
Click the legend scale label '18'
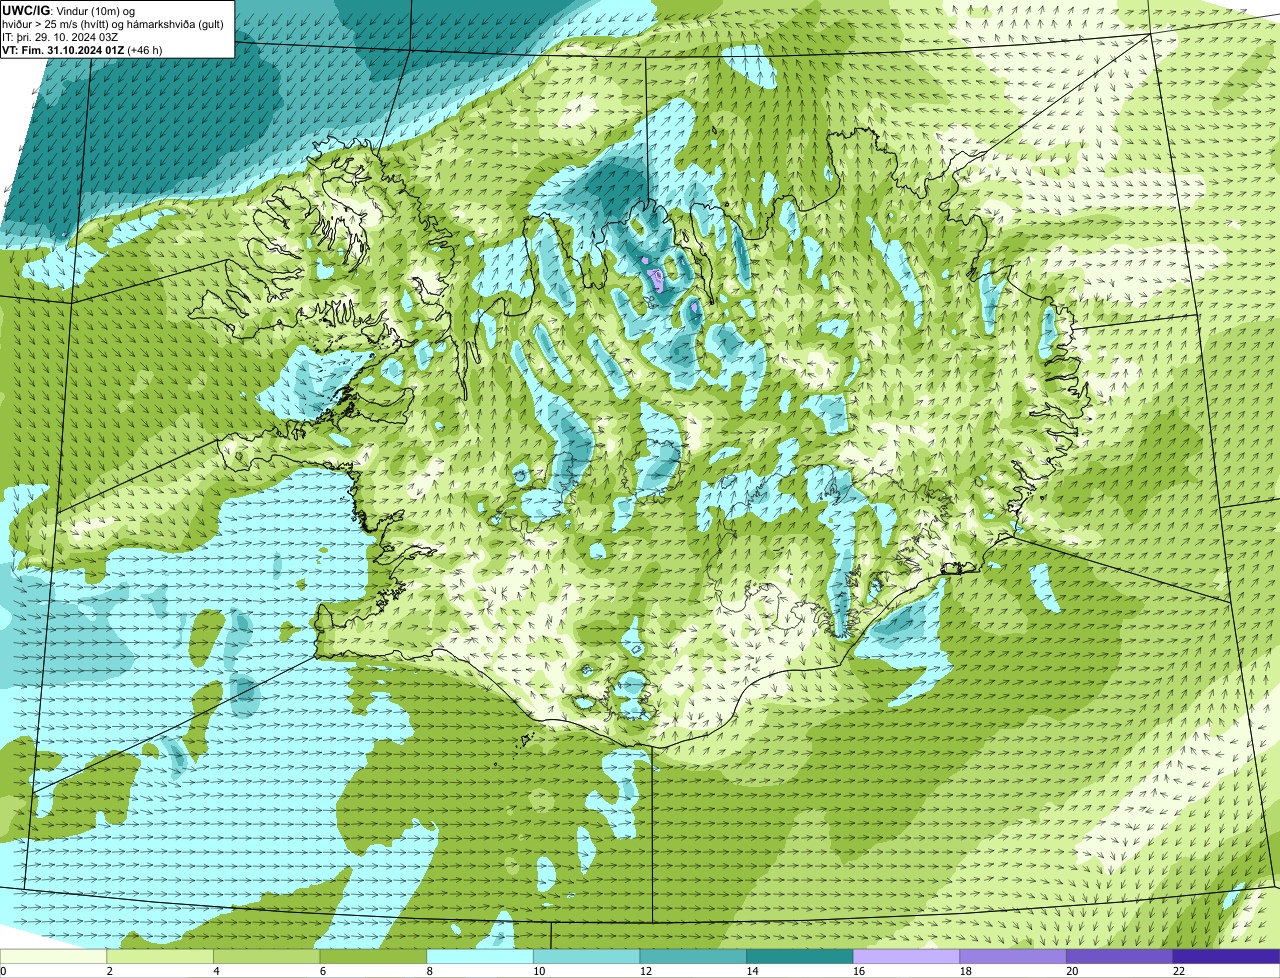tap(965, 971)
